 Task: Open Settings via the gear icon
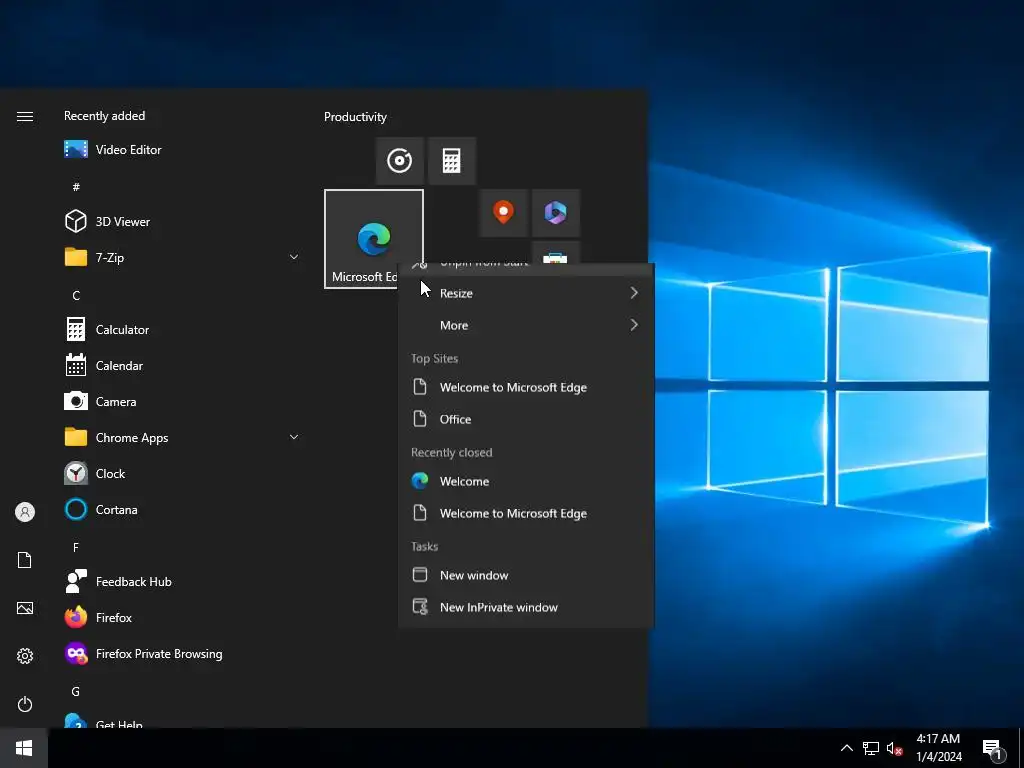[x=25, y=656]
